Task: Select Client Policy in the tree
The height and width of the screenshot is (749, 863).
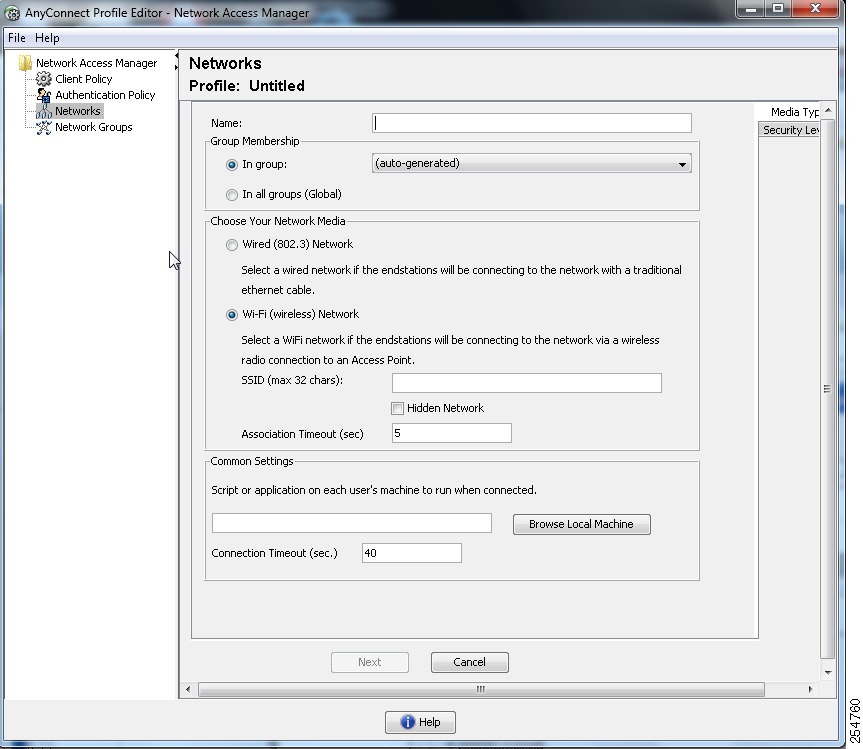Action: click(x=84, y=79)
